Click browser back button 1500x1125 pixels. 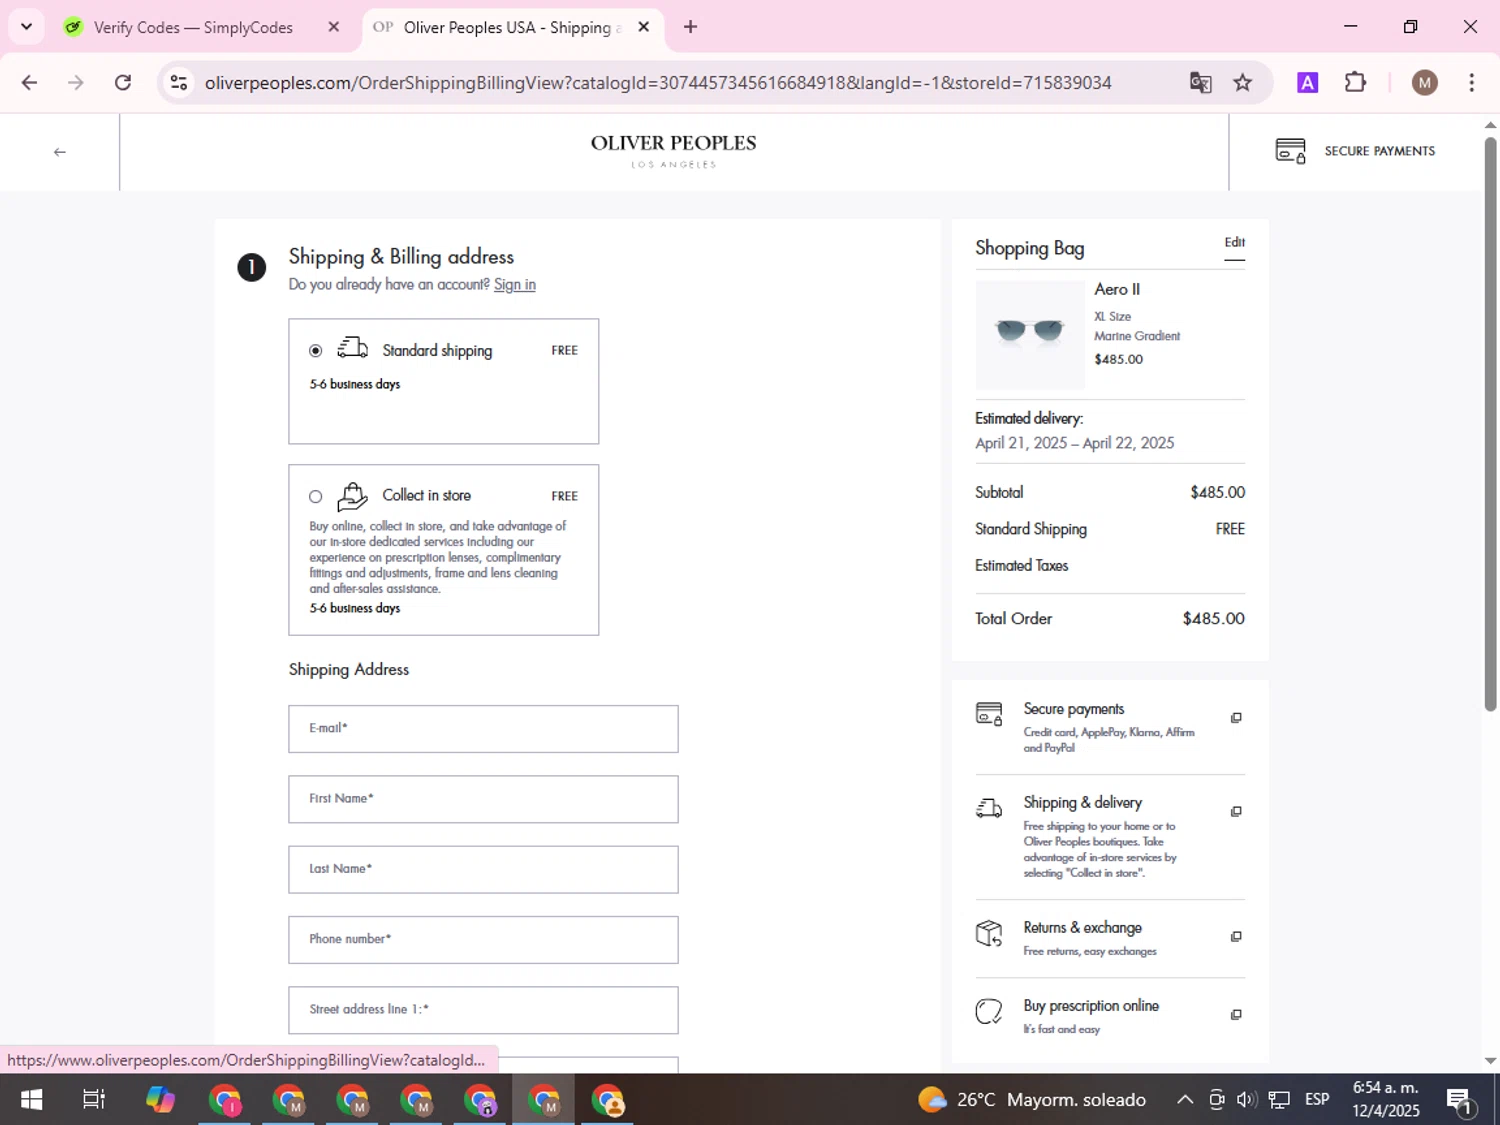(29, 83)
